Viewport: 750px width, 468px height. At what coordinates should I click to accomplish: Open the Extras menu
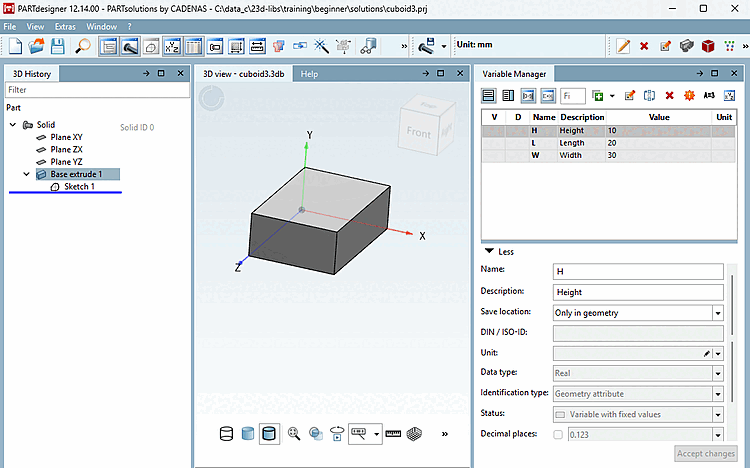(x=65, y=27)
